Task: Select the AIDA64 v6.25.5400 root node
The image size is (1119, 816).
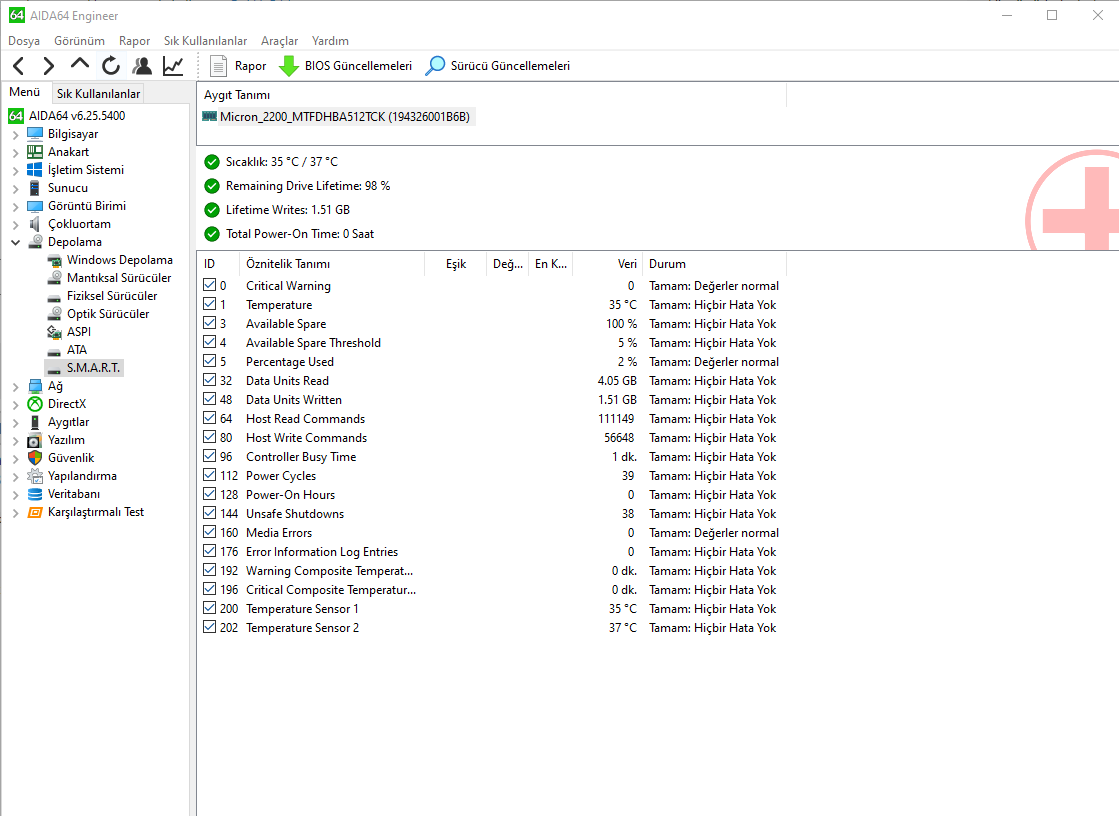Action: pyautogui.click(x=66, y=116)
